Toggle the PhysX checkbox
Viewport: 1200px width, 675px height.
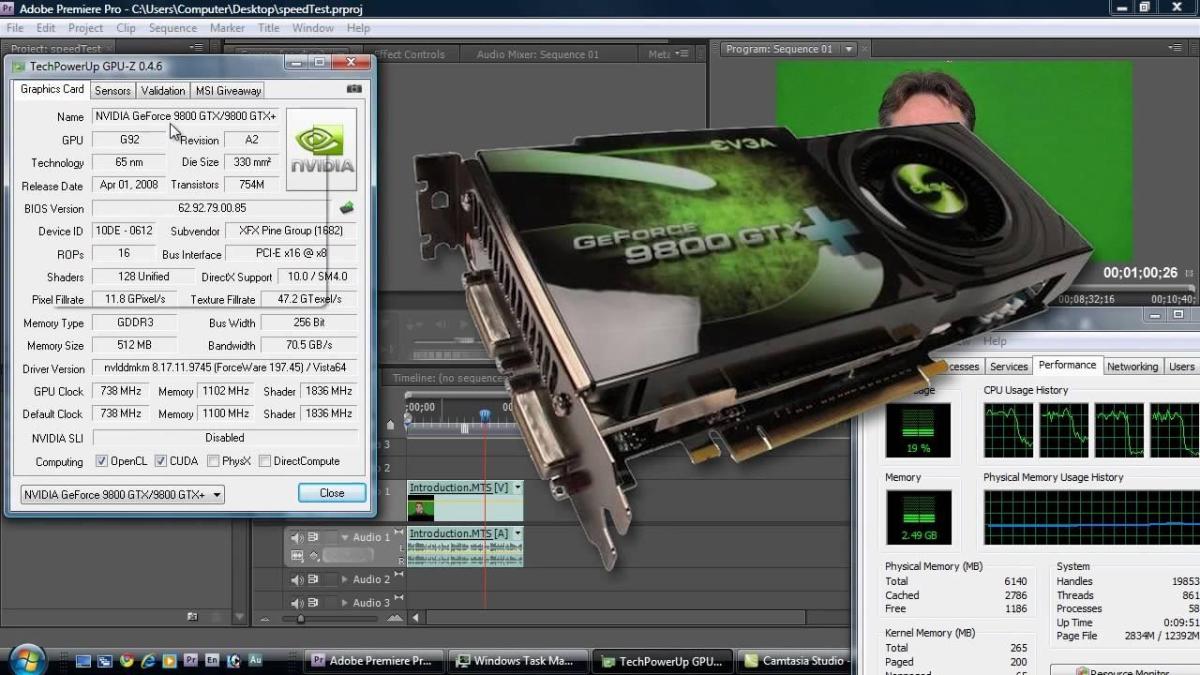[x=213, y=461]
